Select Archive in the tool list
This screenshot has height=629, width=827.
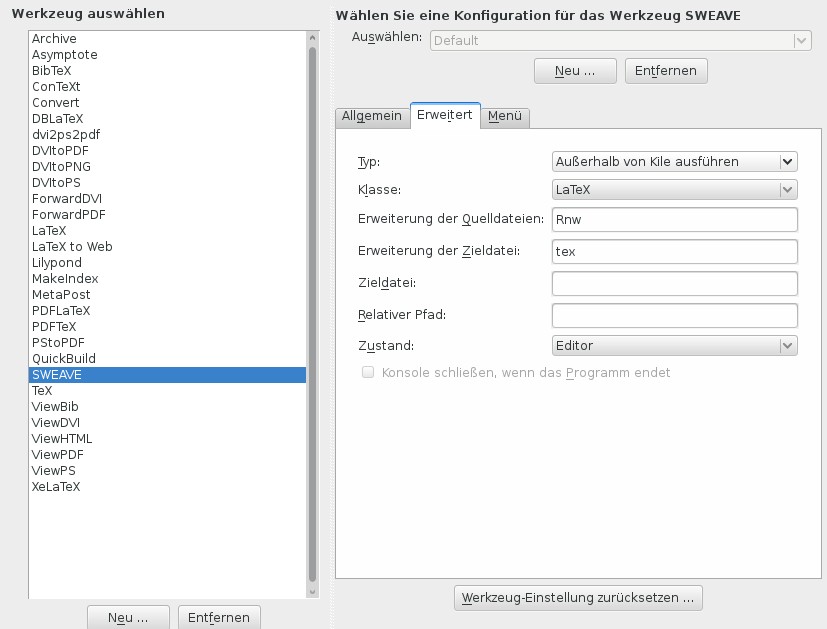click(x=167, y=38)
